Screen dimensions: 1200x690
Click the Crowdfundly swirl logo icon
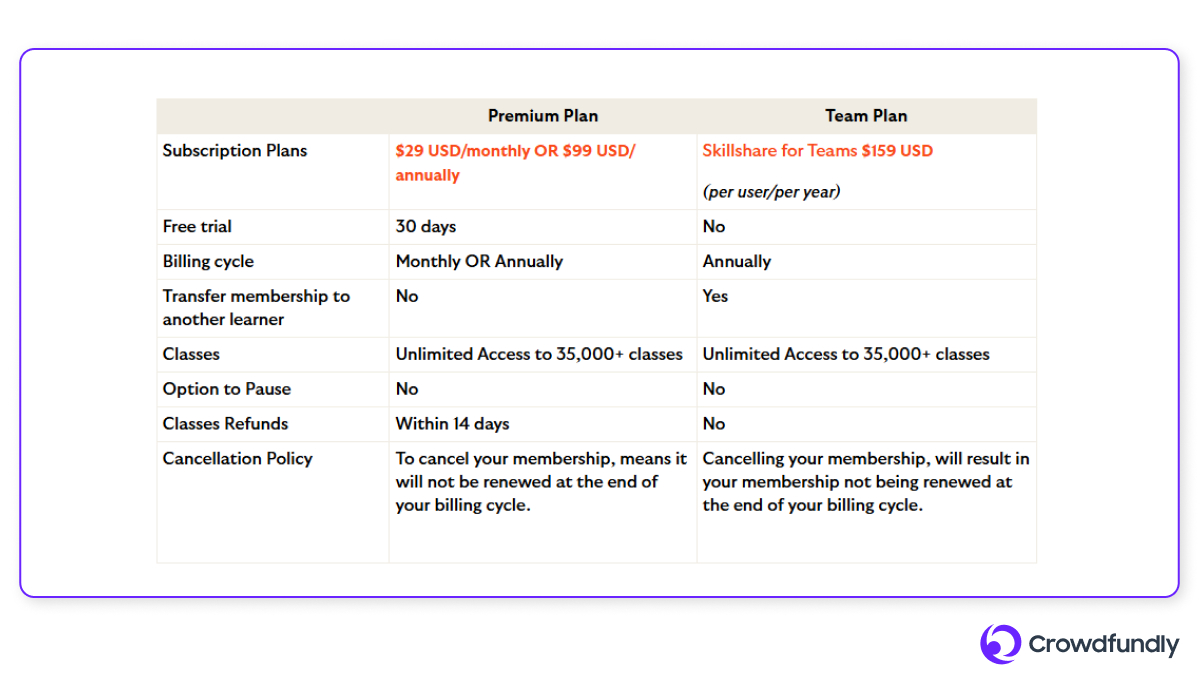click(1000, 644)
